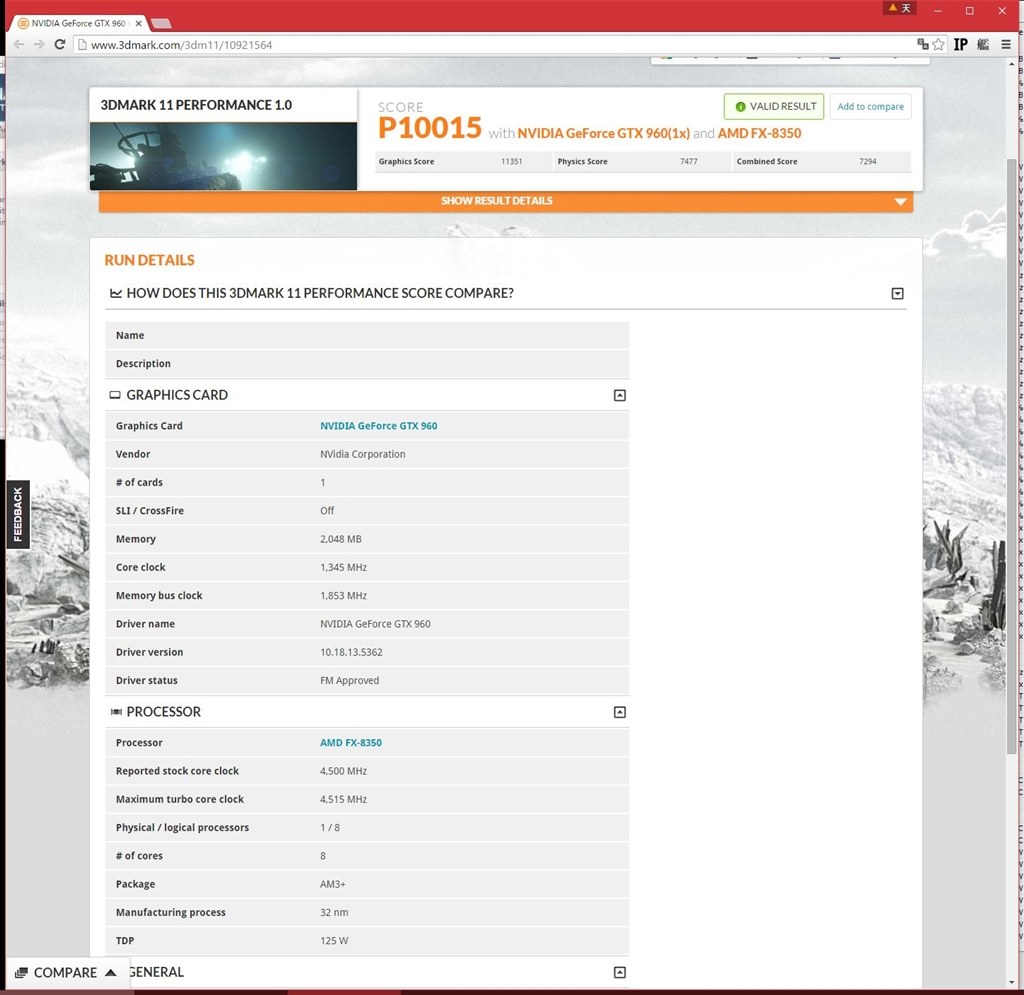Viewport: 1024px width, 995px height.
Task: Open the FEEDBACK side tab
Action: (x=18, y=514)
